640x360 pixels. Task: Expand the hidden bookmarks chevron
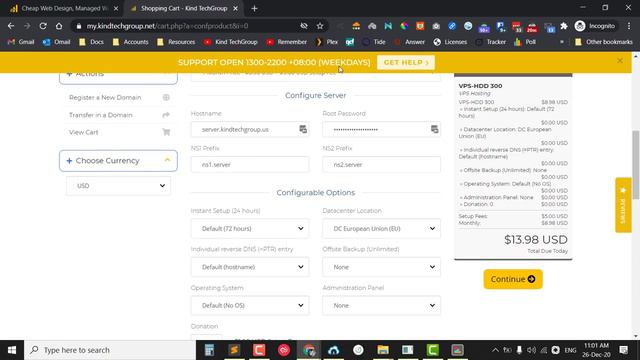pyautogui.click(x=562, y=42)
